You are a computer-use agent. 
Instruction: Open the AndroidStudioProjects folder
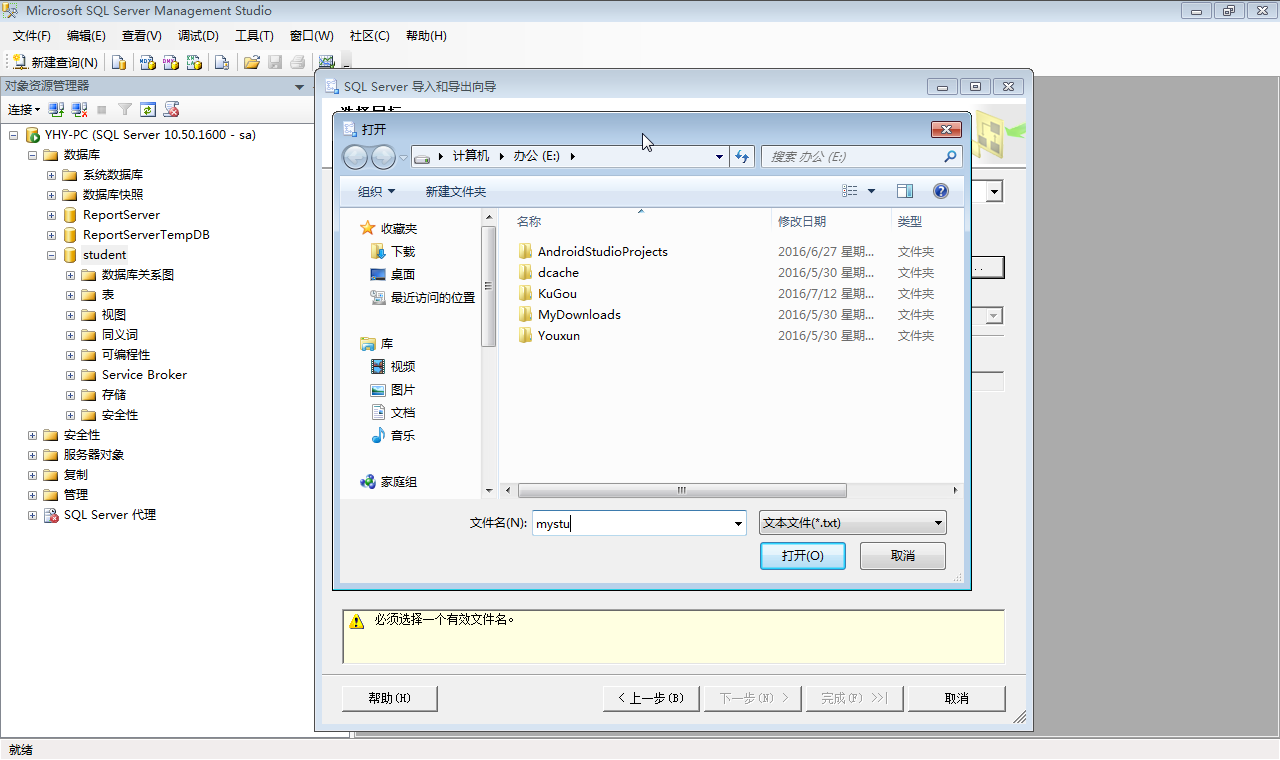point(603,252)
